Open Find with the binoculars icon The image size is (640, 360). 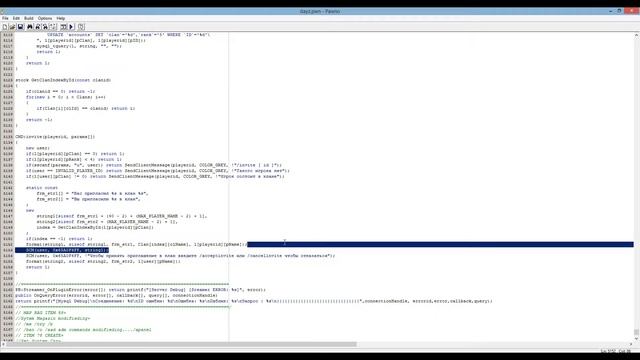(30, 27)
